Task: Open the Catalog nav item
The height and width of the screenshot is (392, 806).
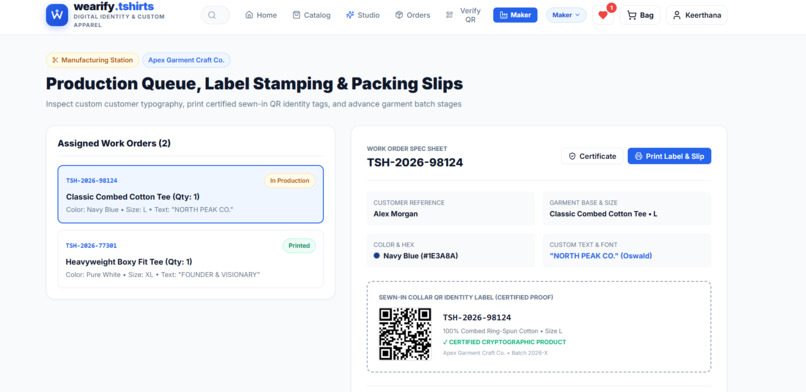Action: pyautogui.click(x=312, y=15)
